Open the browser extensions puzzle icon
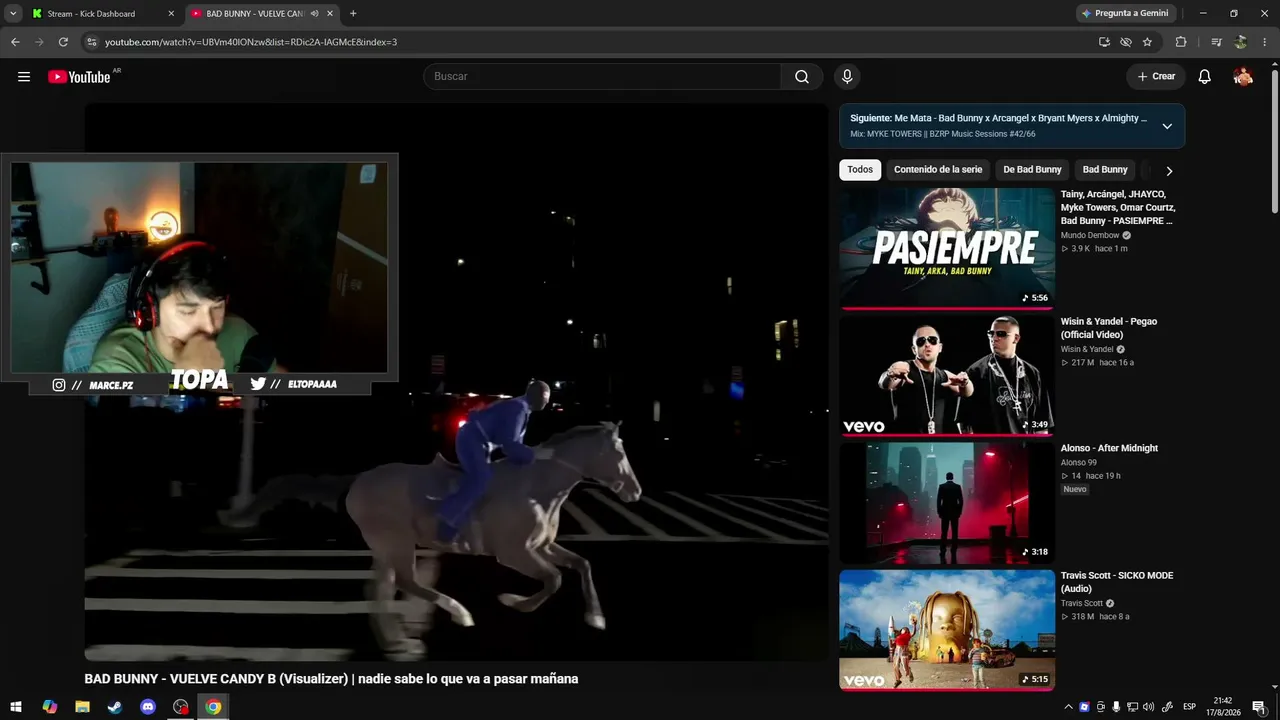Viewport: 1280px width, 720px height. click(x=1181, y=42)
